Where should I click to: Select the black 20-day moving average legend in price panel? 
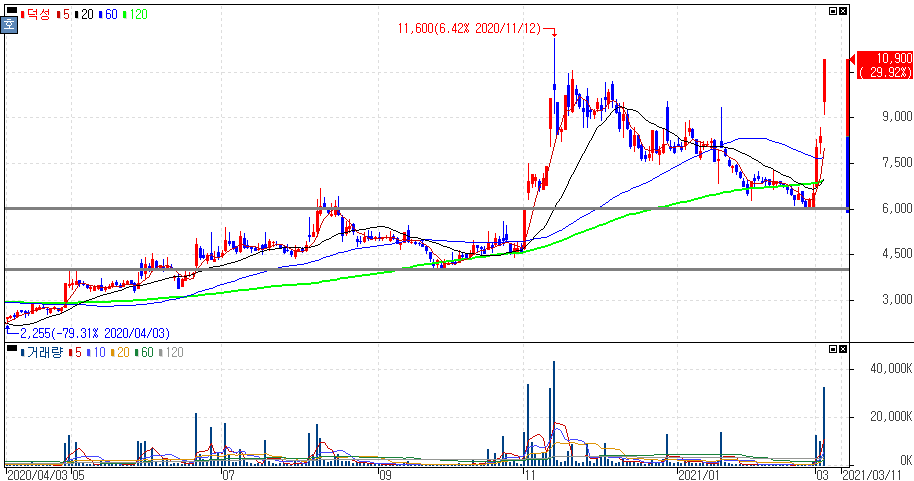click(x=85, y=15)
